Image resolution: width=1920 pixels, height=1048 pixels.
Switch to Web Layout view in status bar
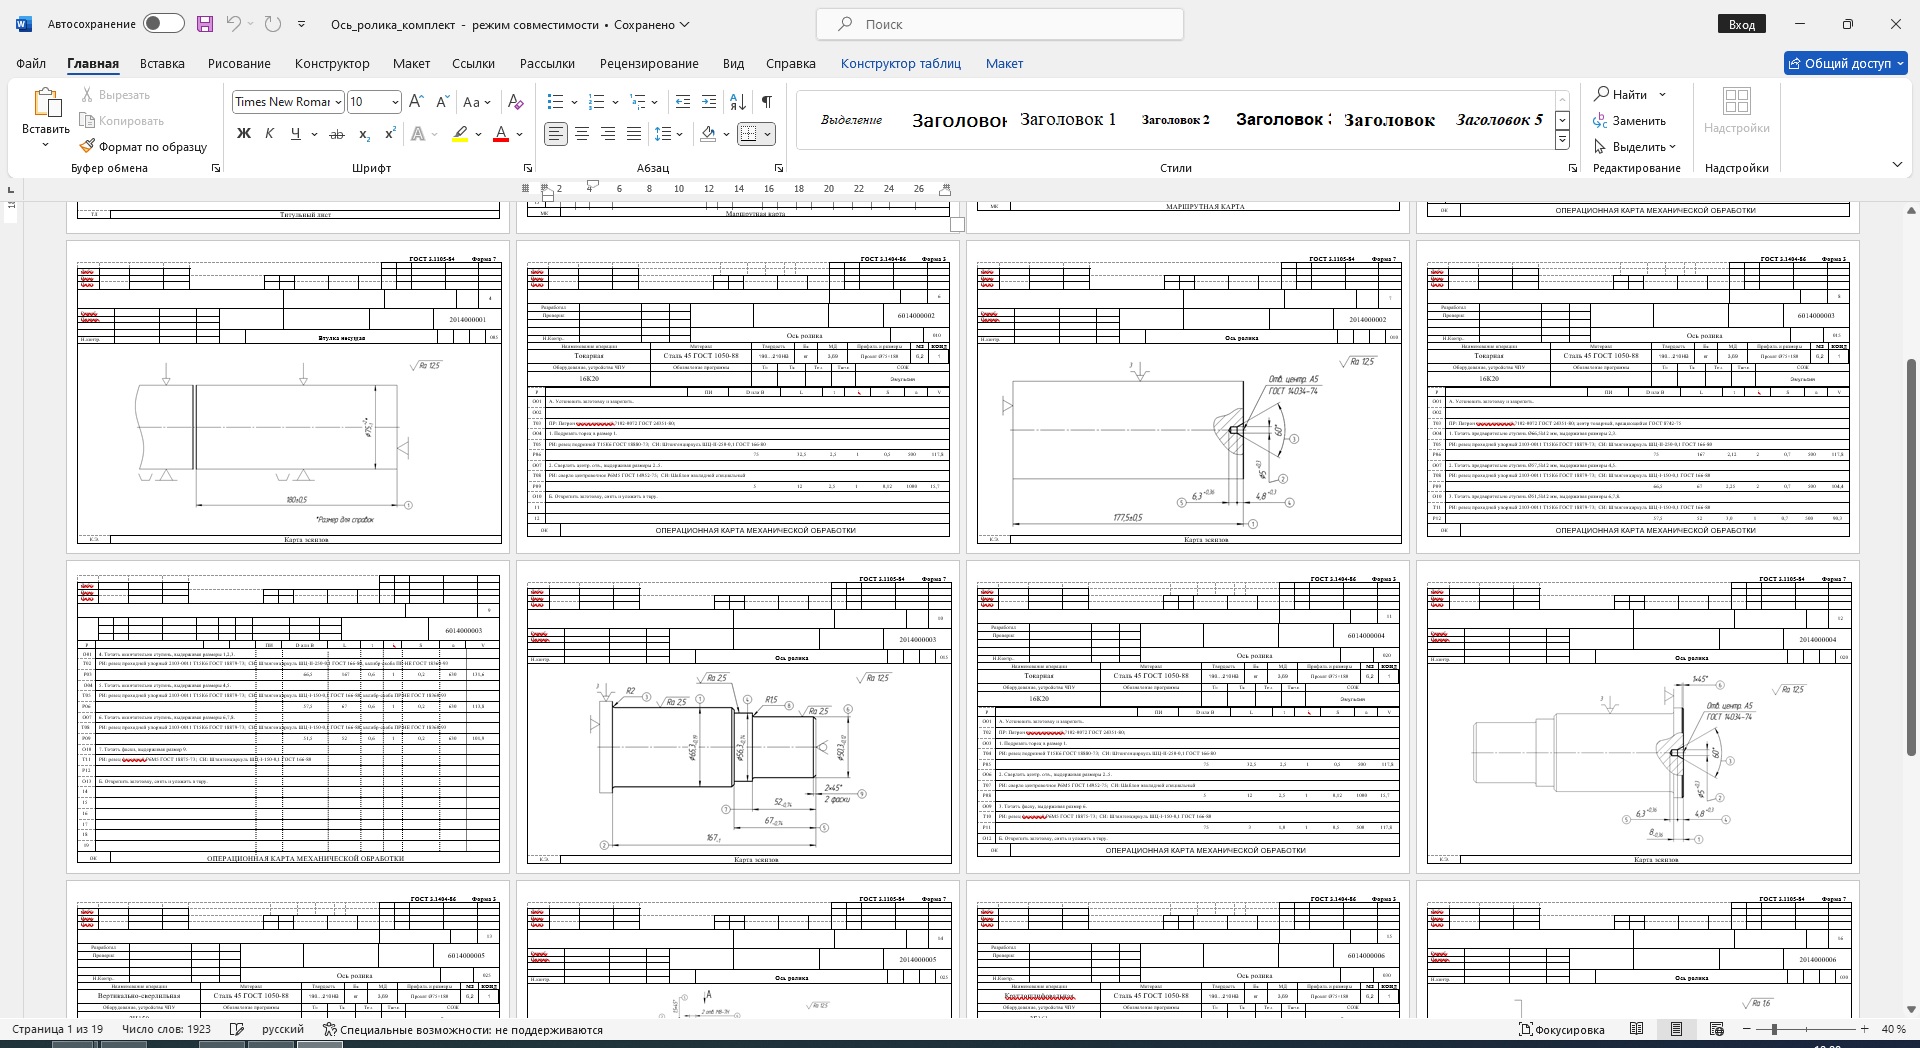(1717, 1029)
